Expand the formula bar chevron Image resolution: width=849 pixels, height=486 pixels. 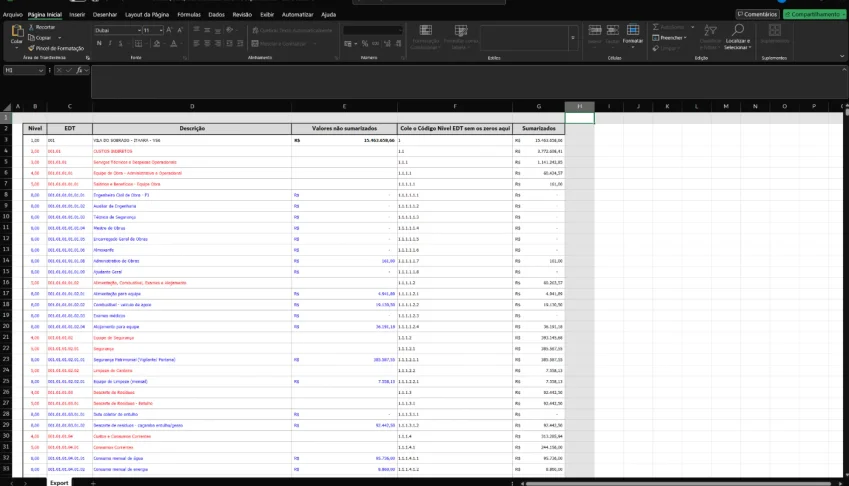tap(844, 70)
